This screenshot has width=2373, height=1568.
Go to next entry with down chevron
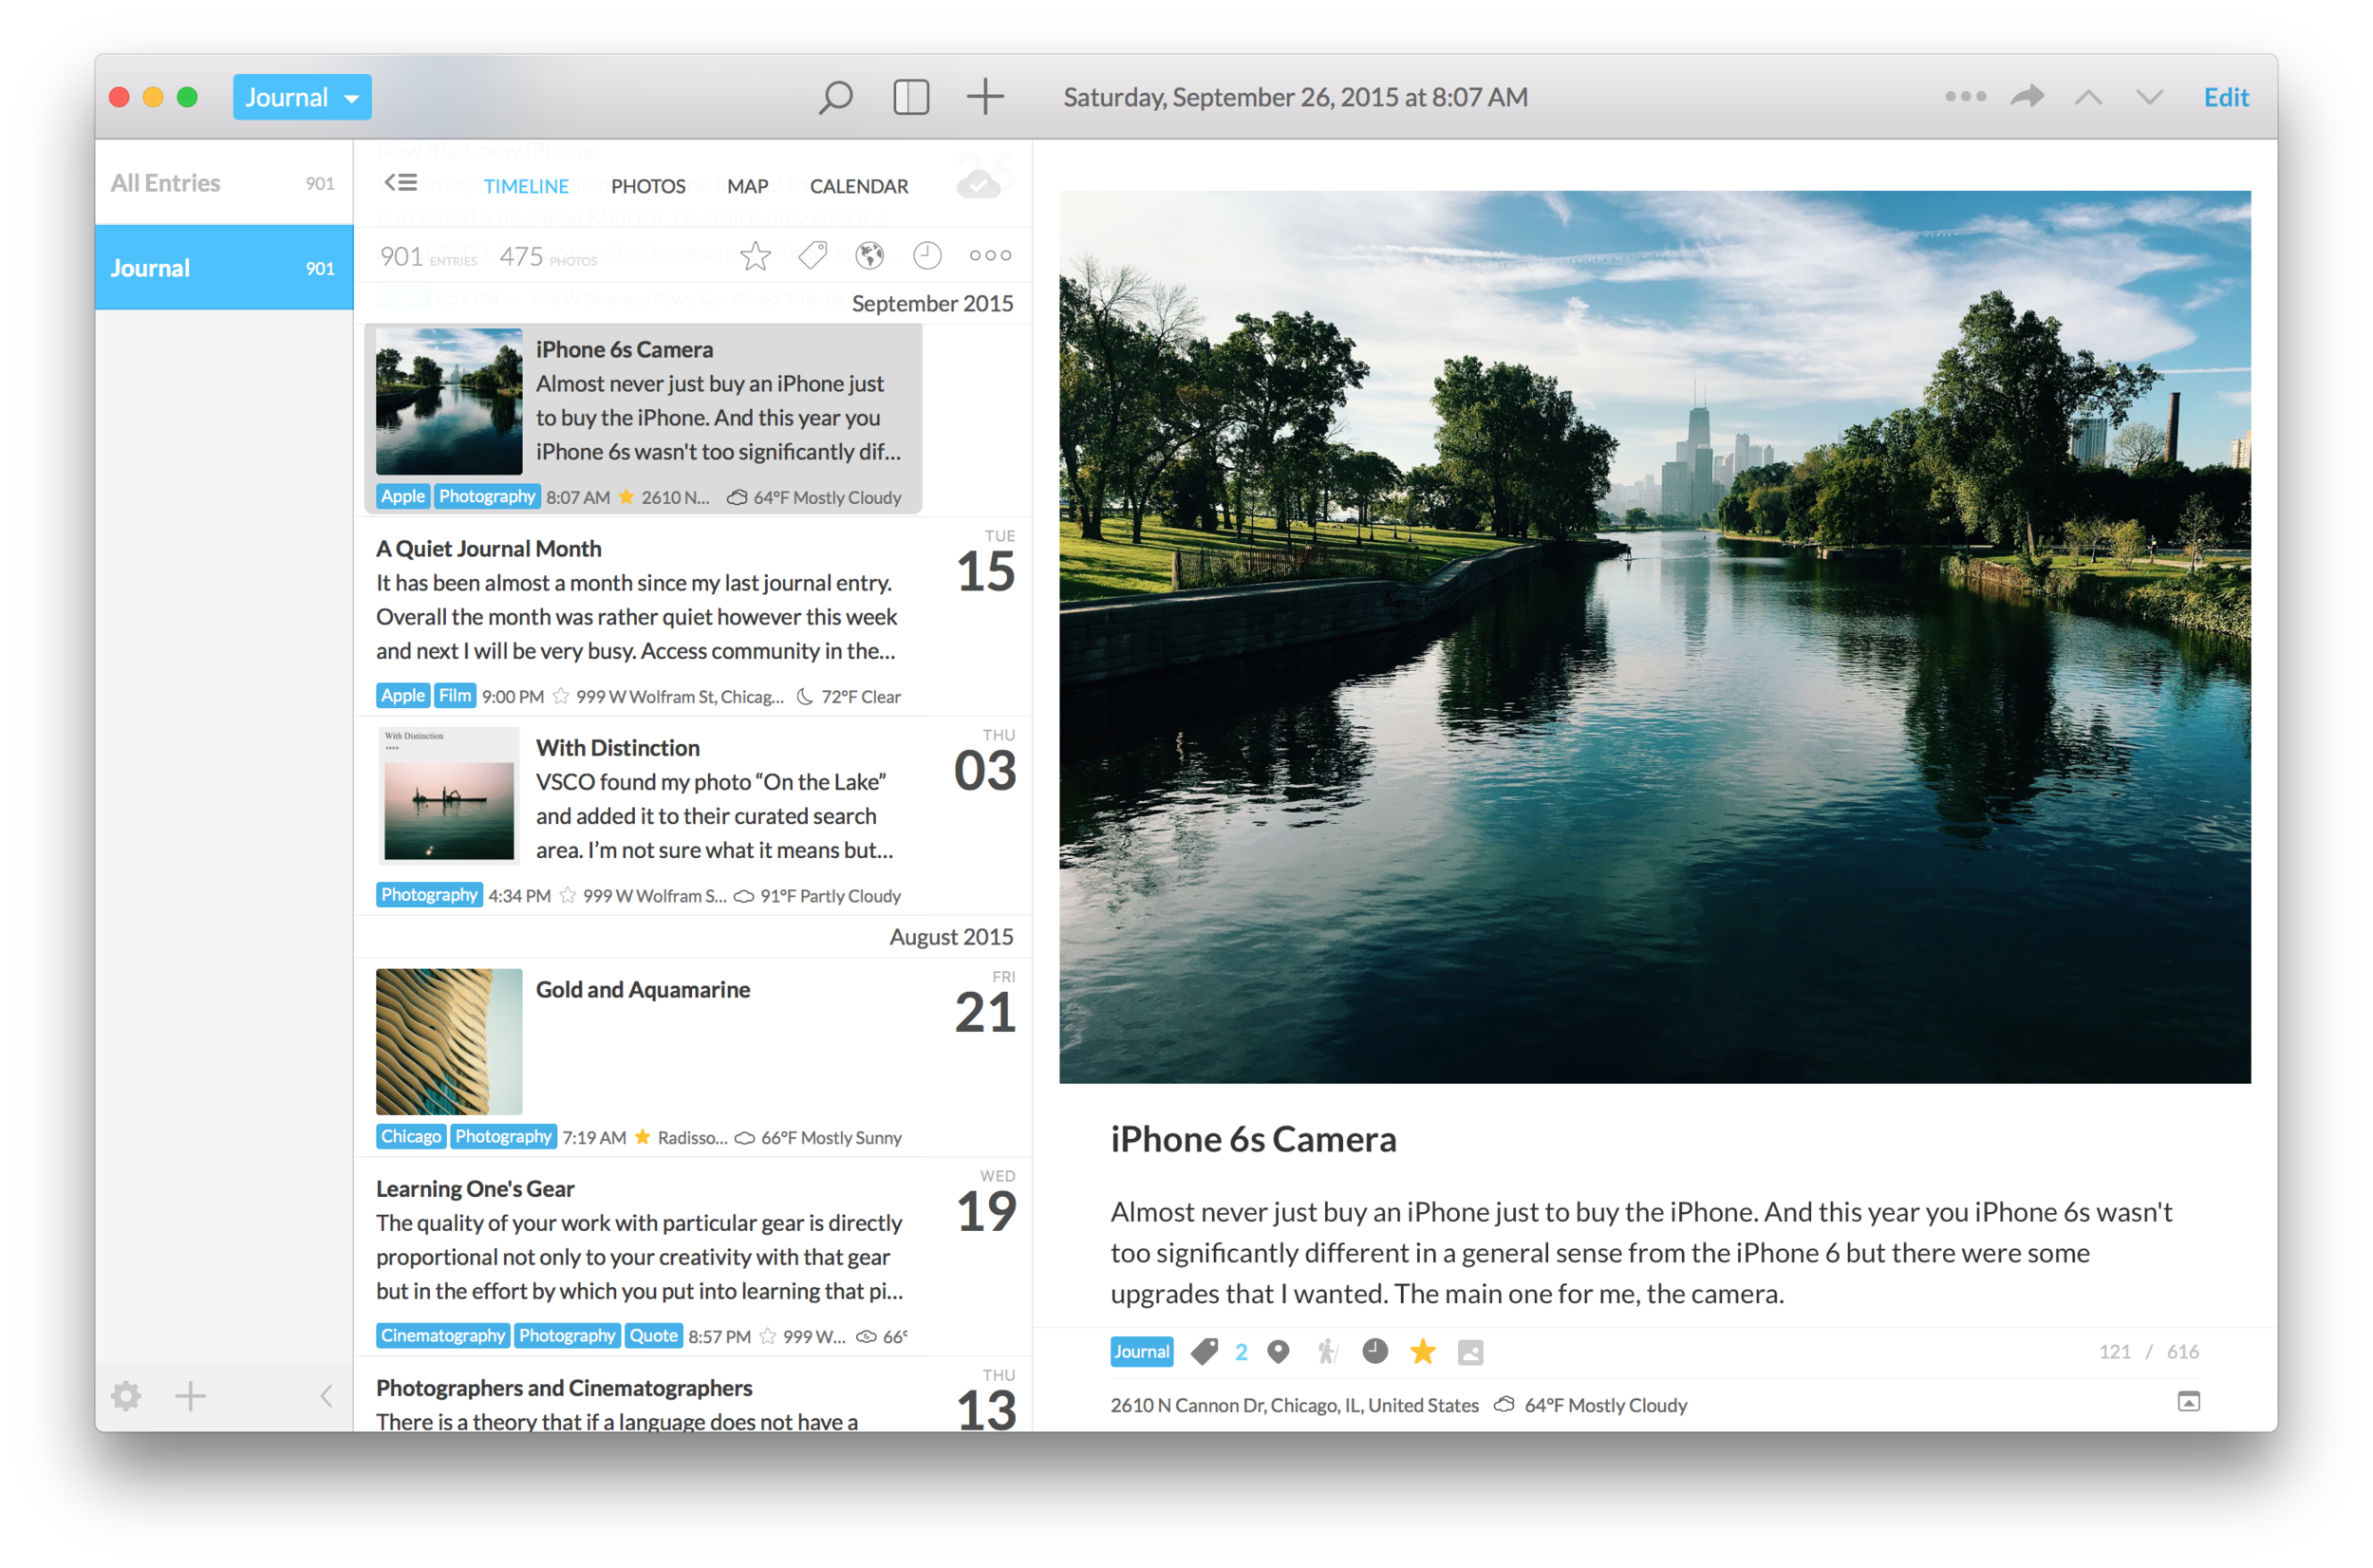2149,98
